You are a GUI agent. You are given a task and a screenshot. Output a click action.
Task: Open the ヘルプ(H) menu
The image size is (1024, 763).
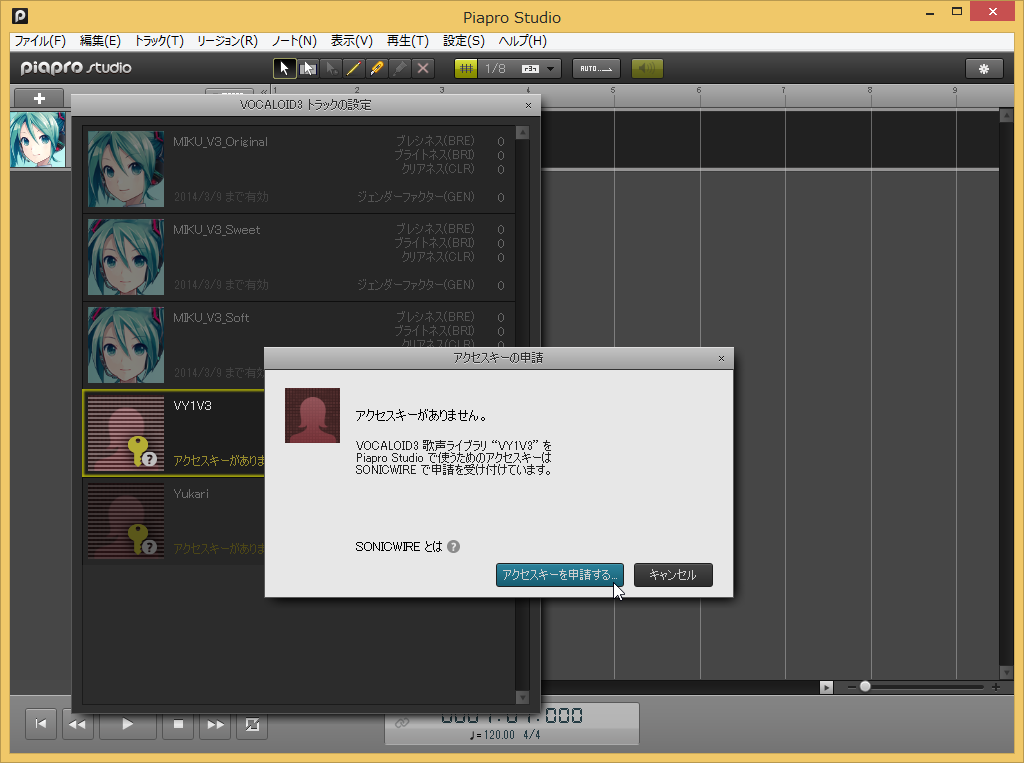pos(522,41)
